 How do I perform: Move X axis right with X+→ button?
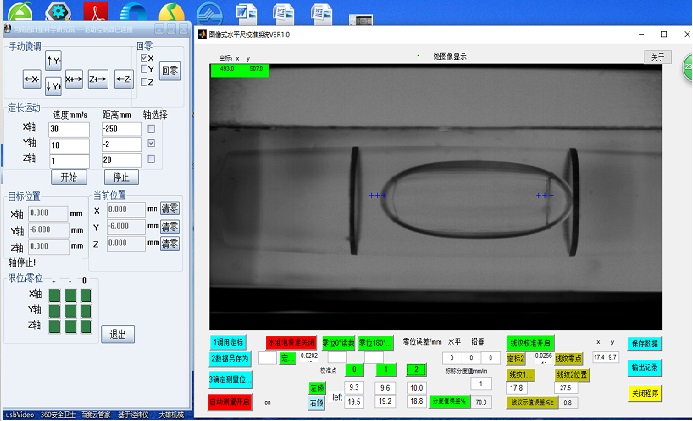tap(74, 80)
